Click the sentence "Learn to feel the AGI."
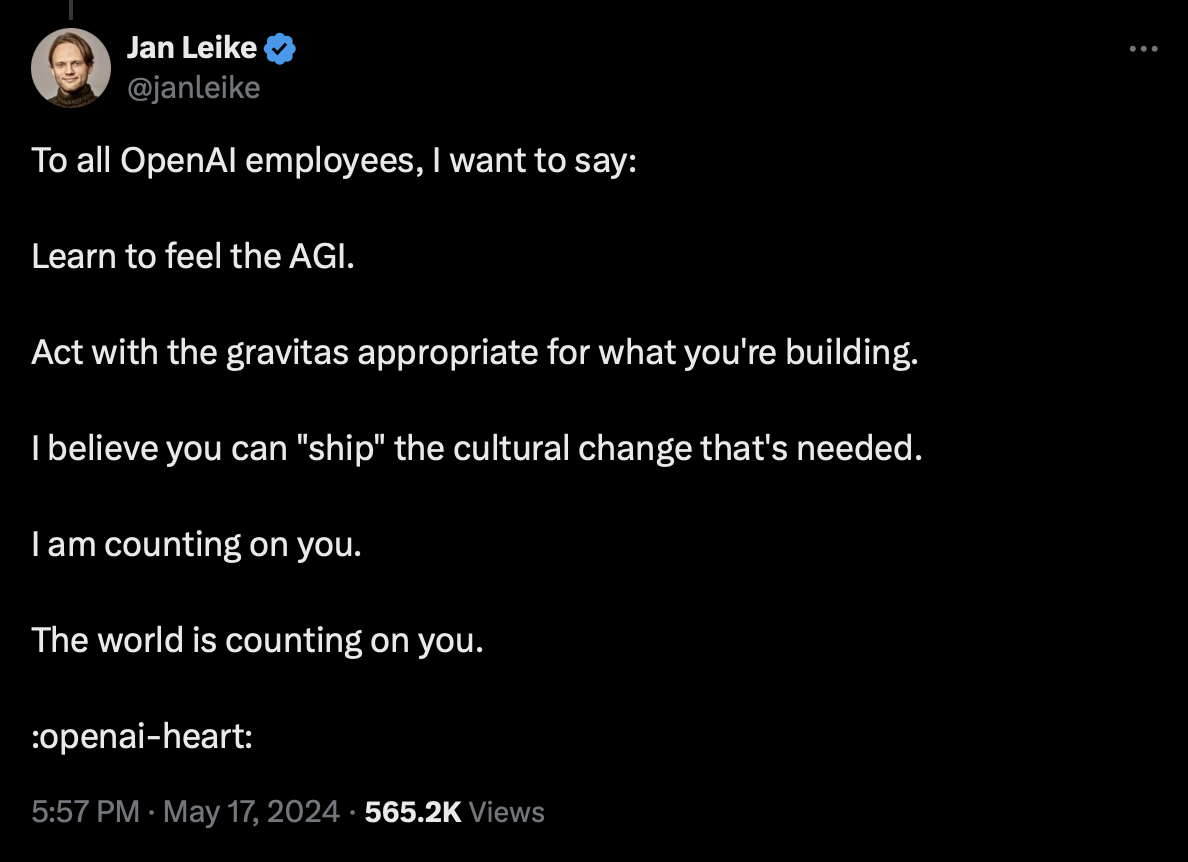 [193, 256]
